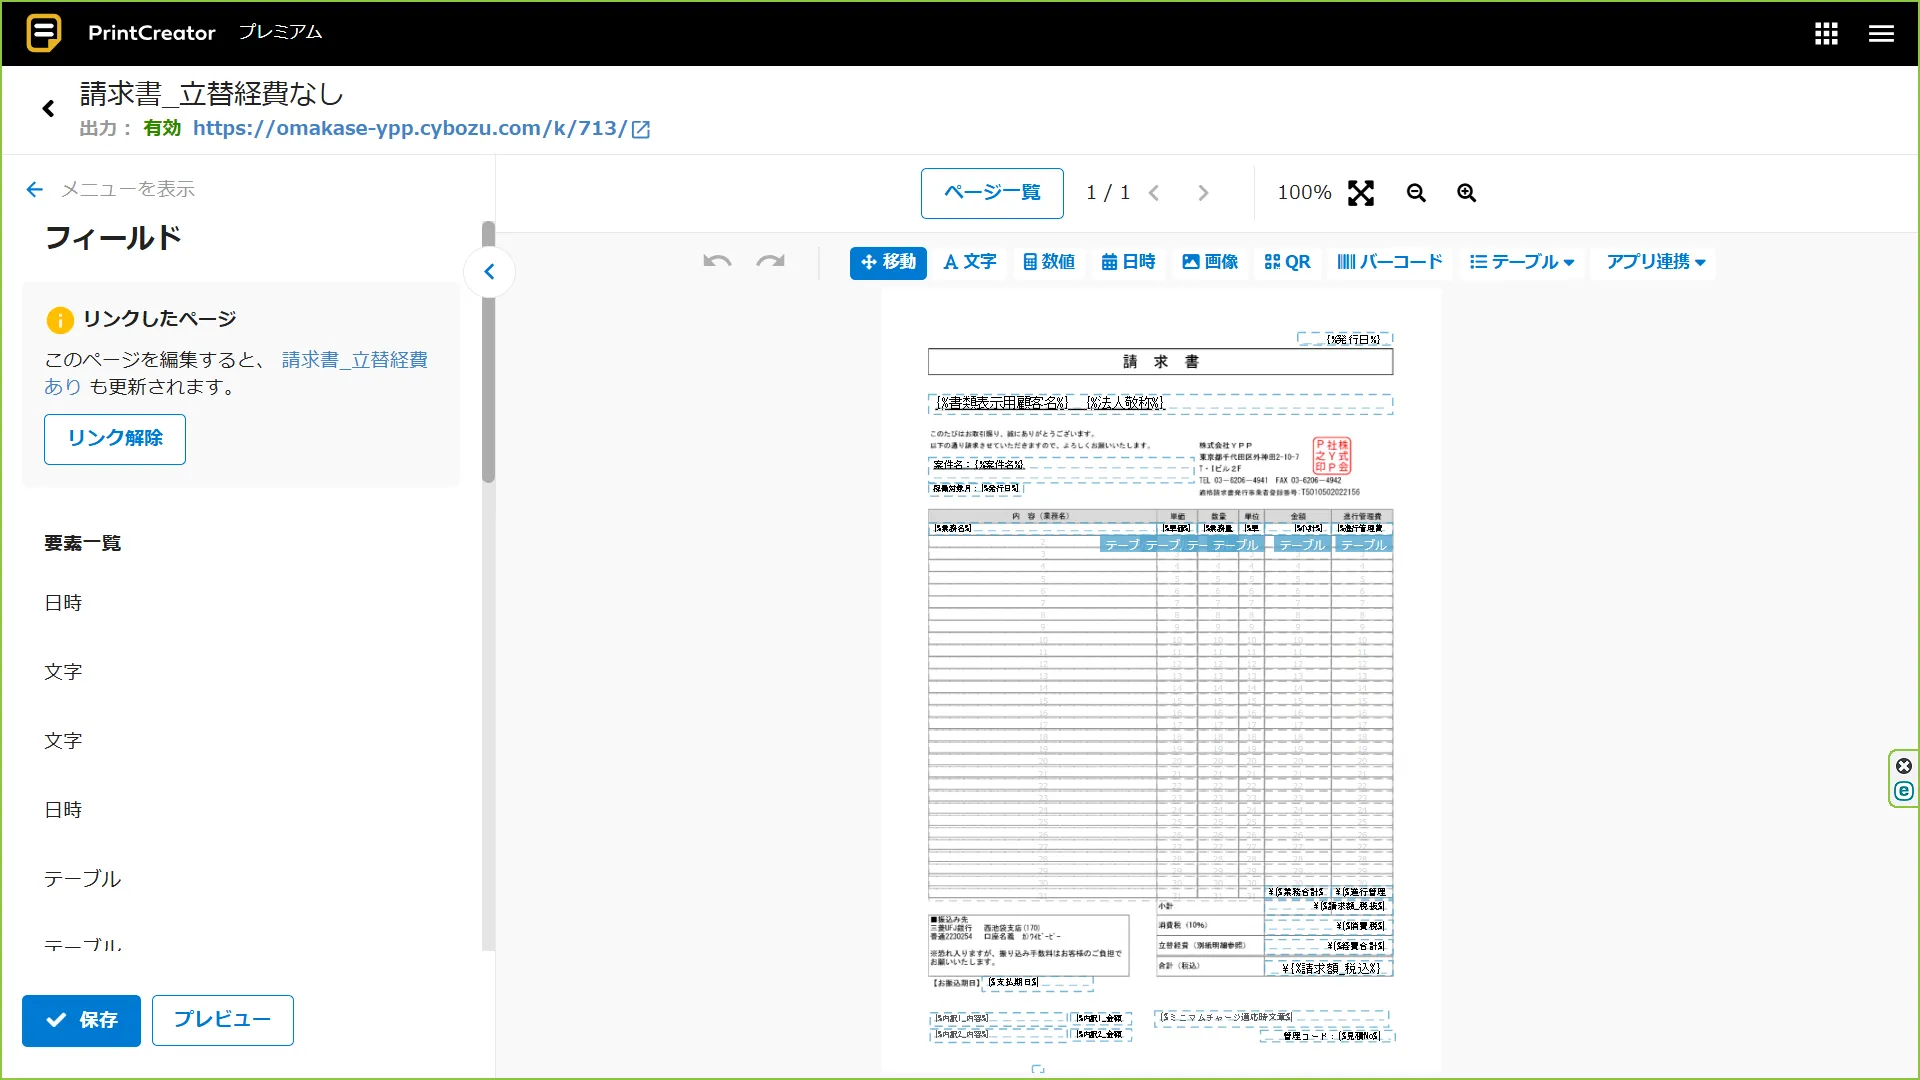Click the リンク解除 button
This screenshot has width=1920, height=1080.
tap(115, 439)
